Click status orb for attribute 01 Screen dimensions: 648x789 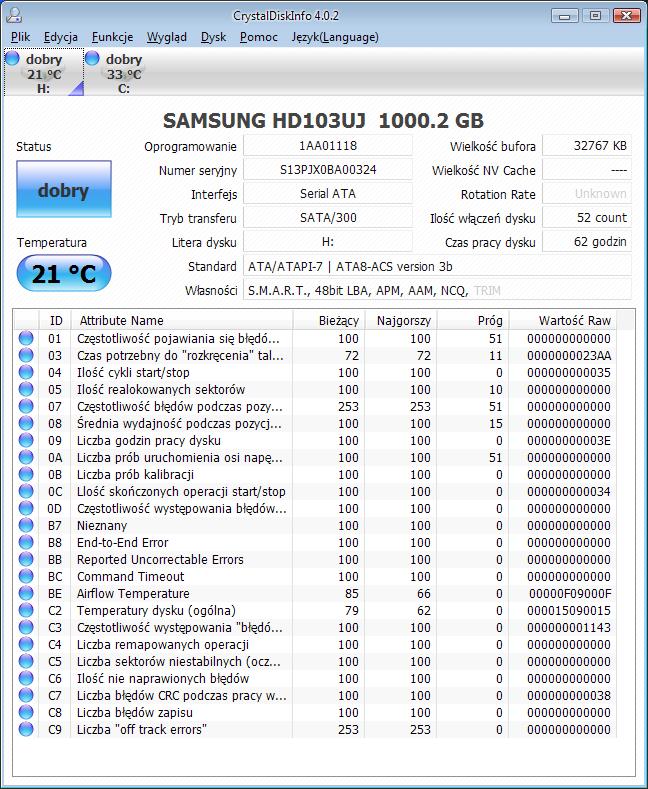(26, 338)
